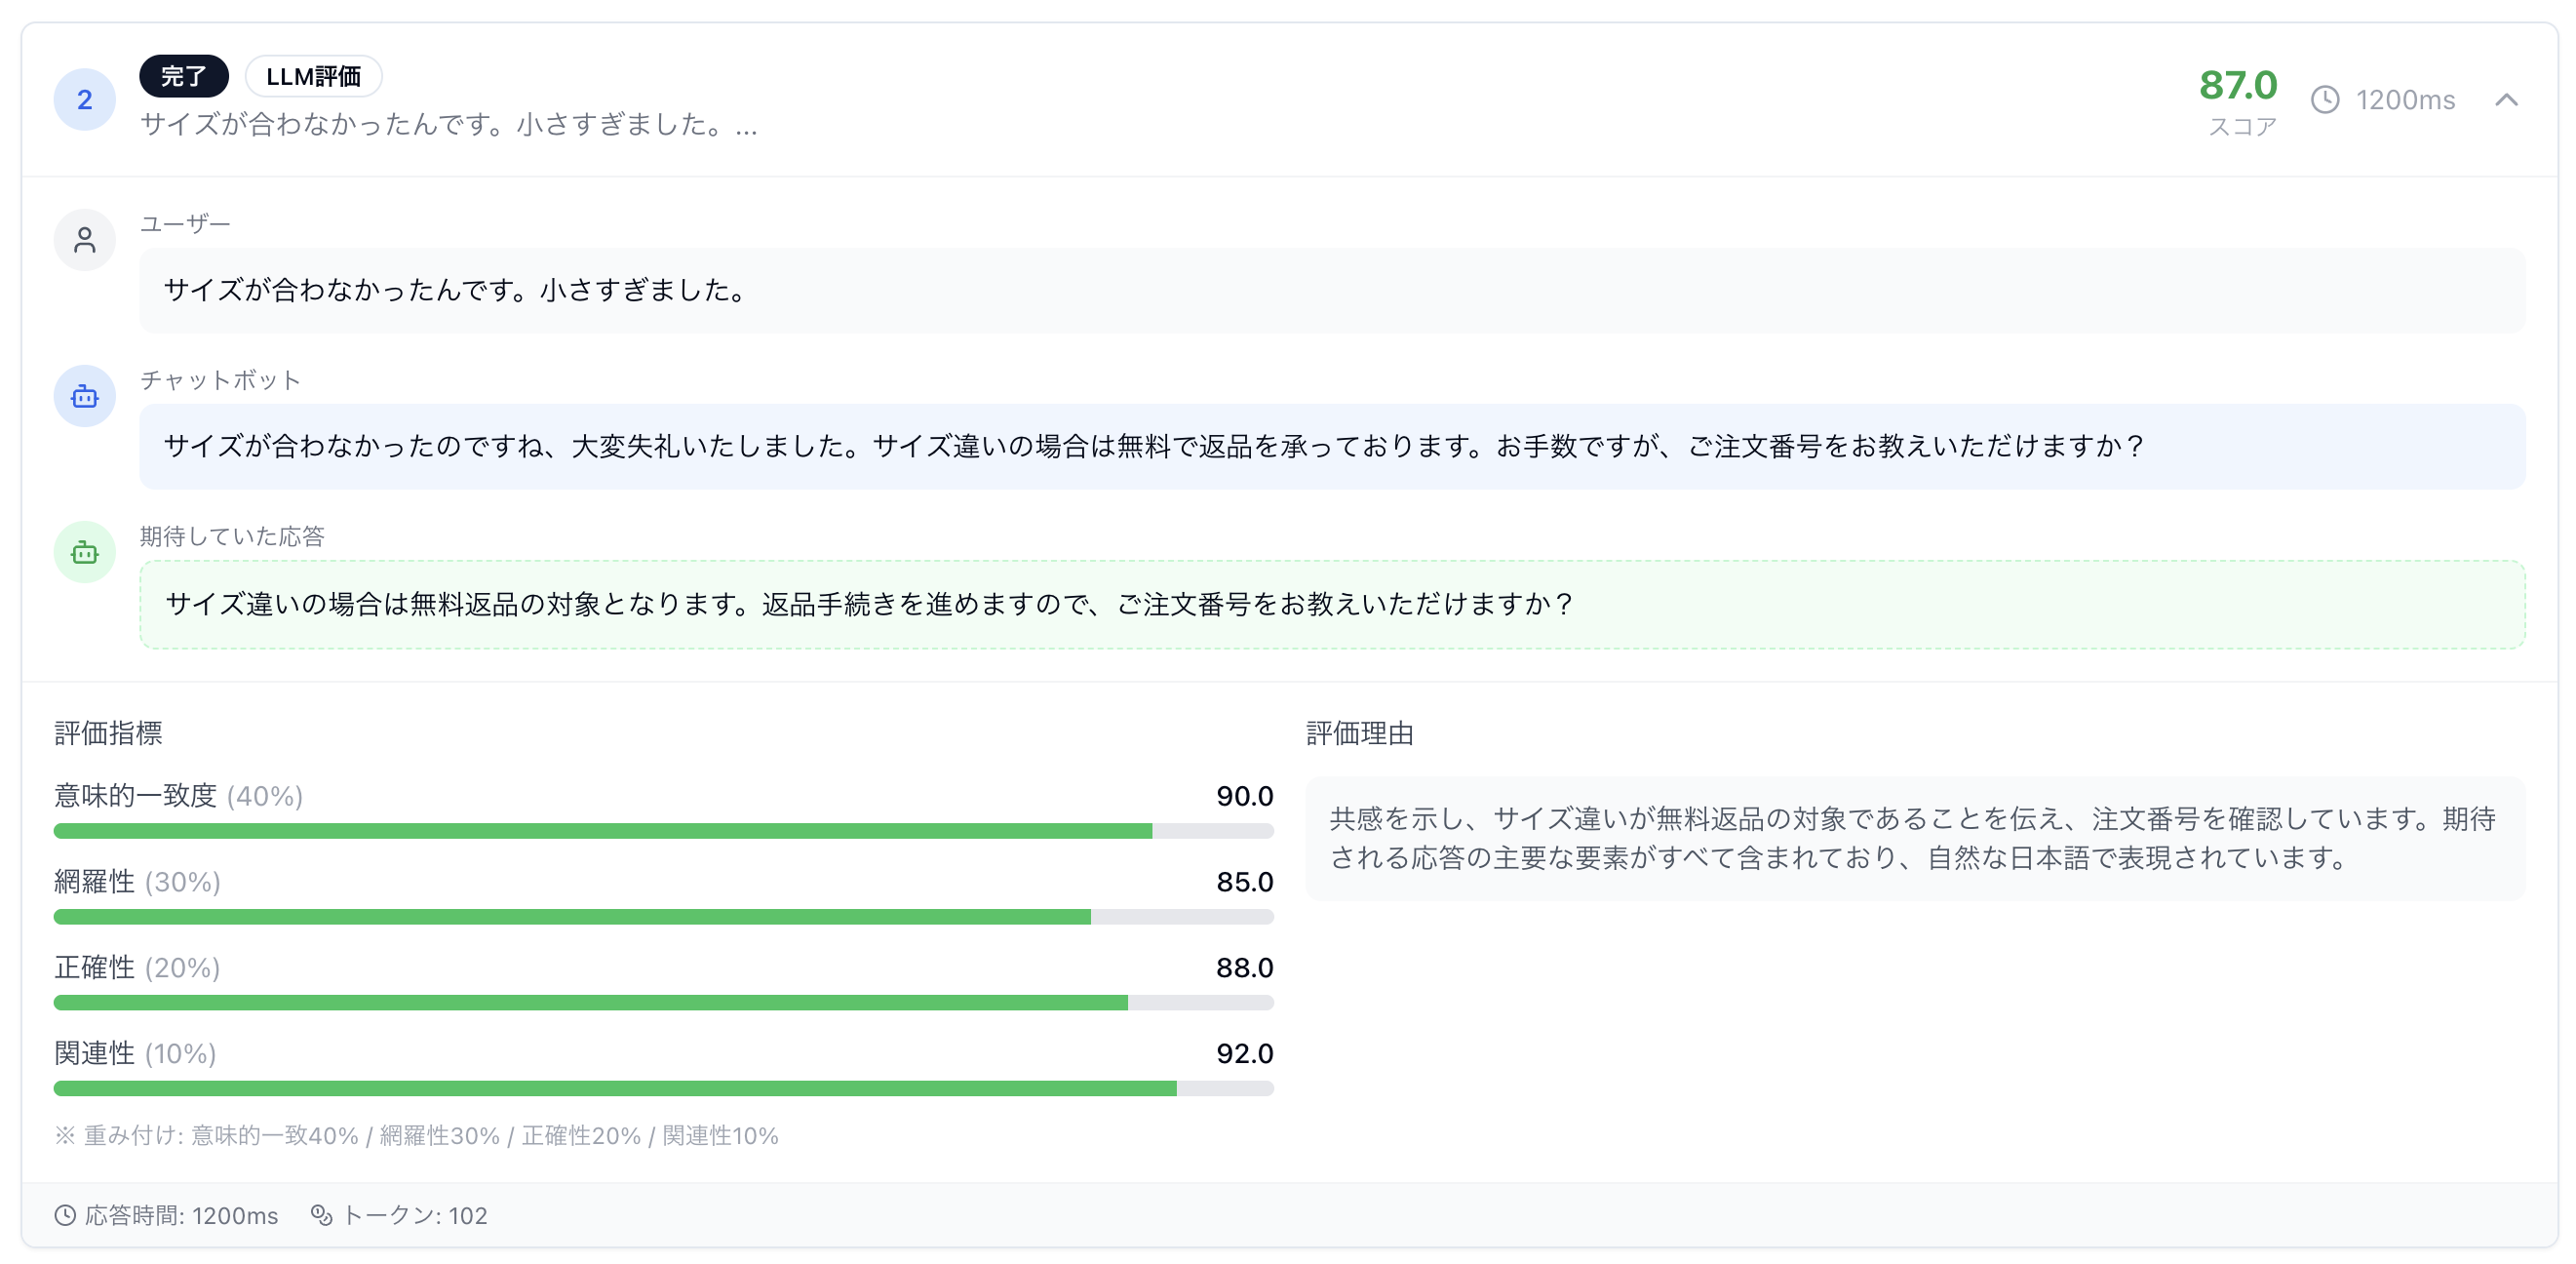Toggle the green score 87.0 display
This screenshot has height=1264, width=2576.
(x=2239, y=87)
